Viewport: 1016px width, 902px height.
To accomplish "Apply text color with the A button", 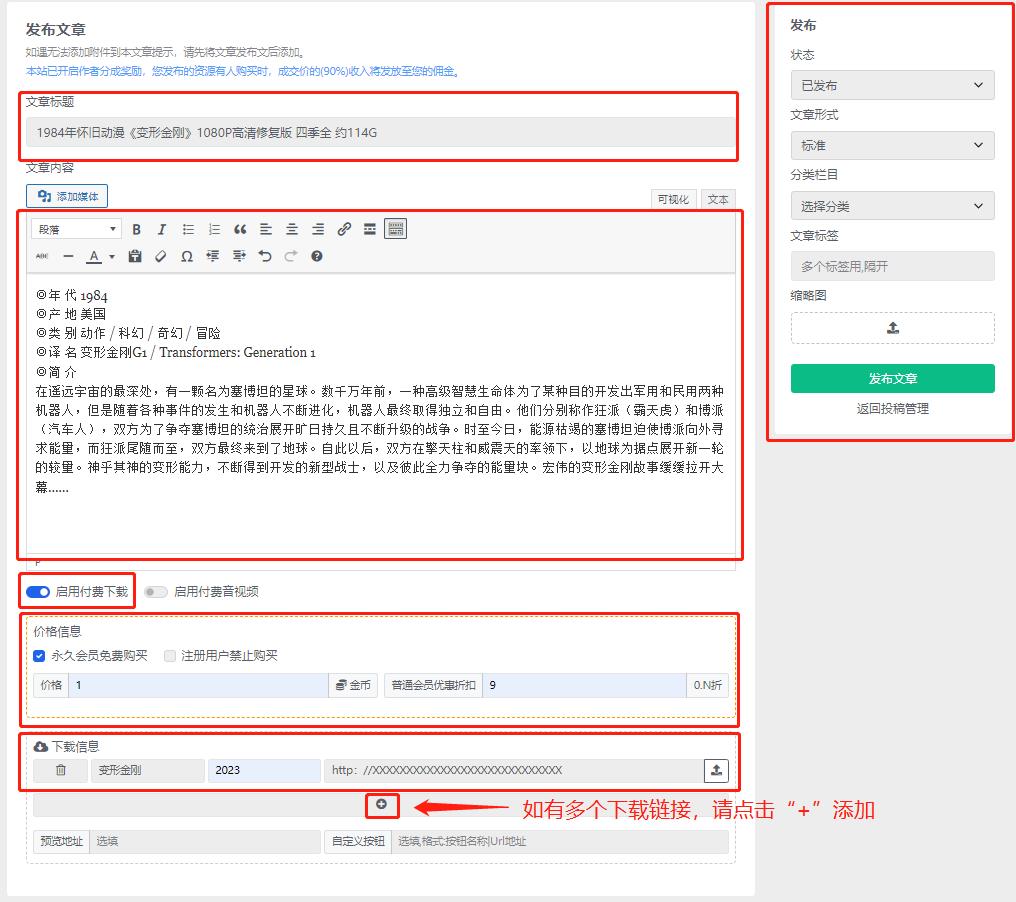I will pyautogui.click(x=94, y=257).
